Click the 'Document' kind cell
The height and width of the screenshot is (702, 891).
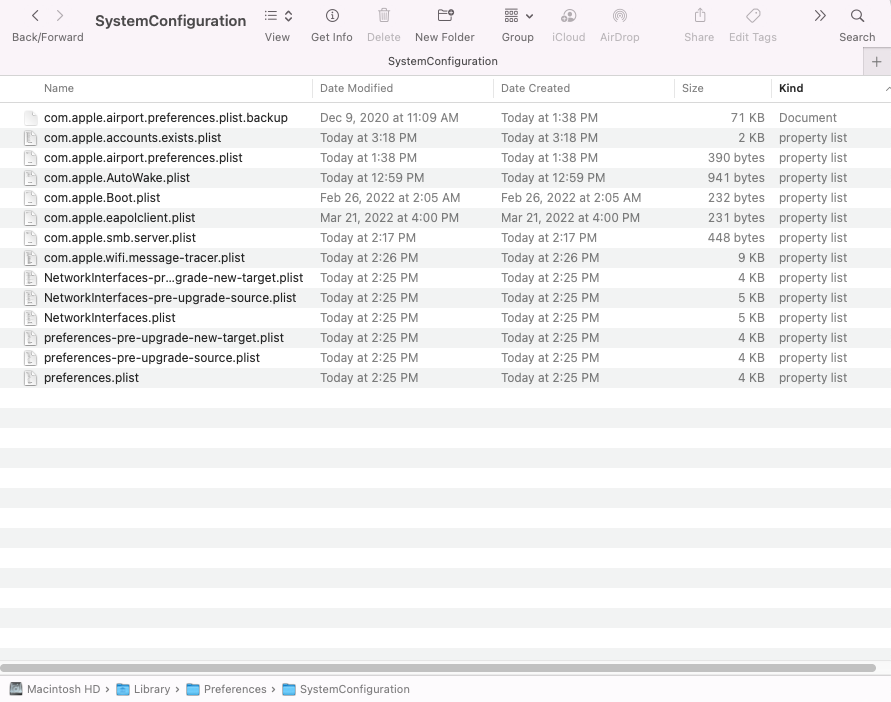point(807,118)
